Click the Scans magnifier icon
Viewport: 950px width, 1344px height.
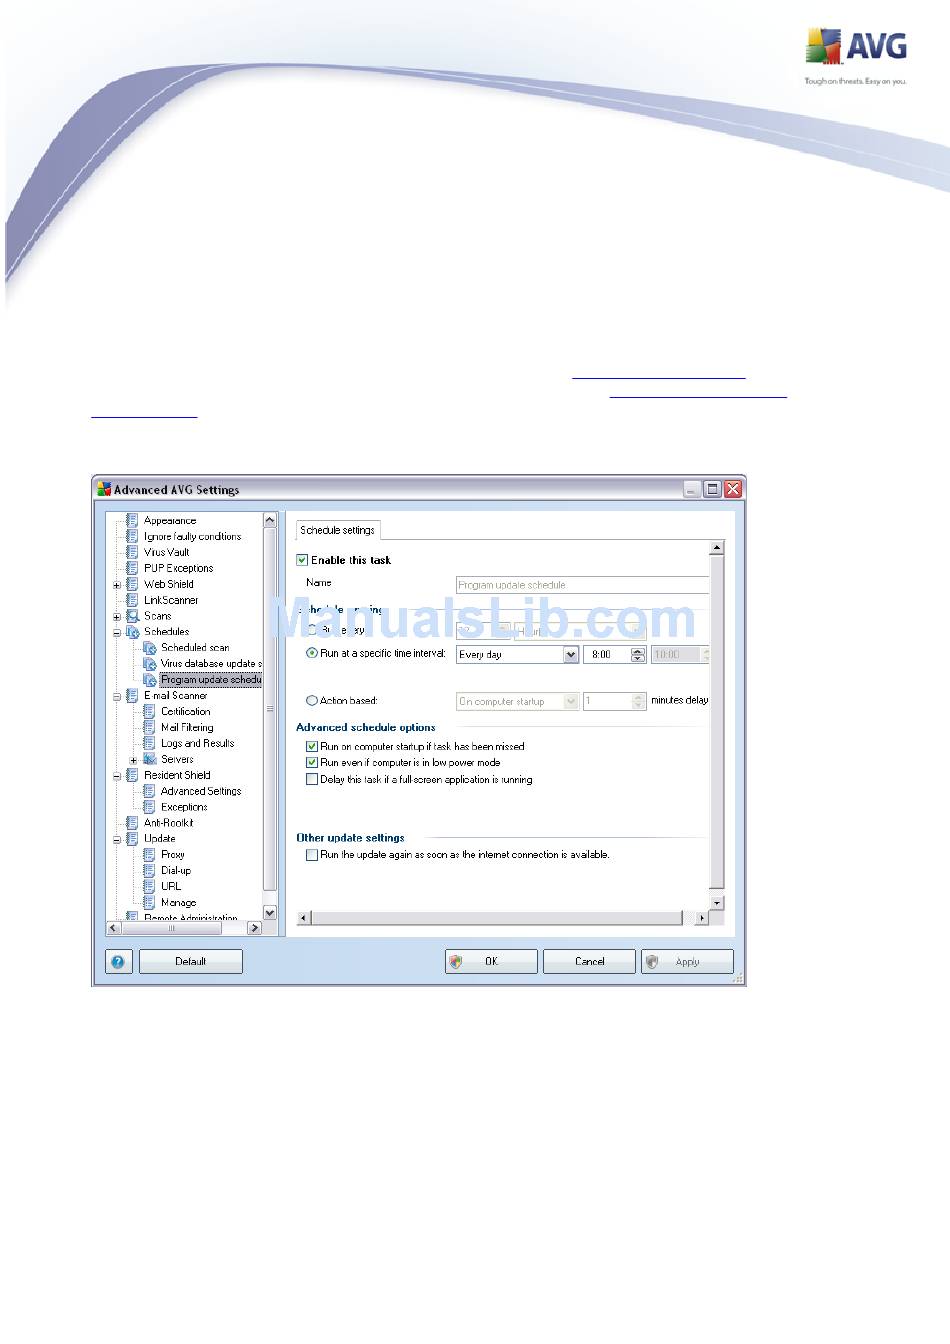(x=132, y=616)
